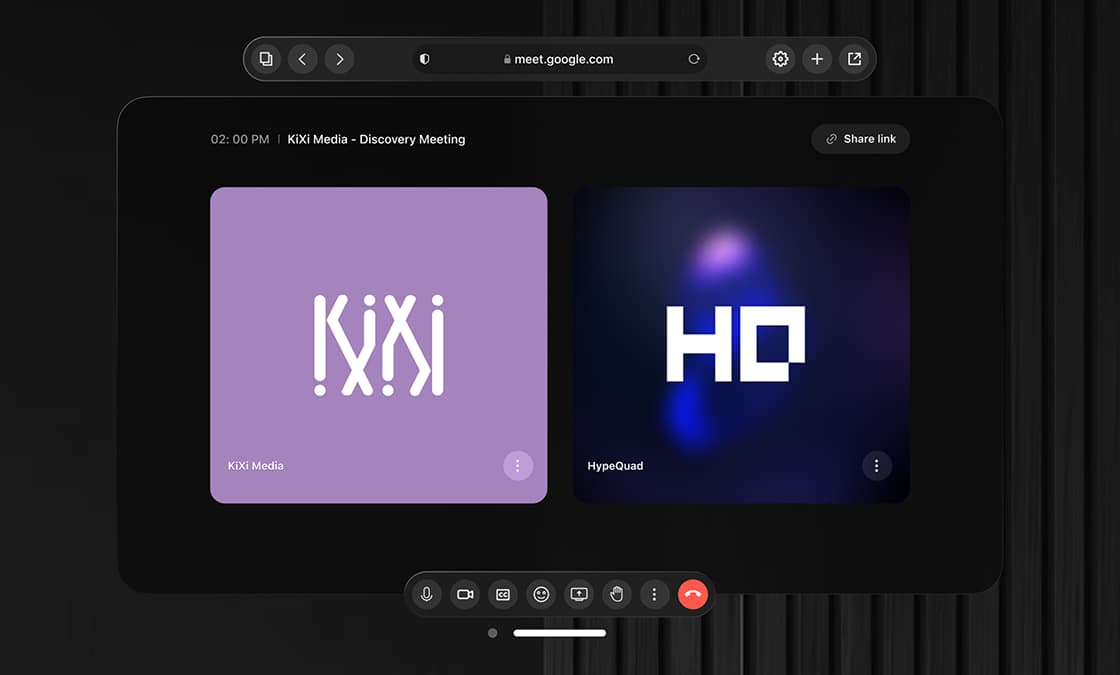Raise your hand in the meeting
This screenshot has height=675, width=1120.
tap(617, 594)
